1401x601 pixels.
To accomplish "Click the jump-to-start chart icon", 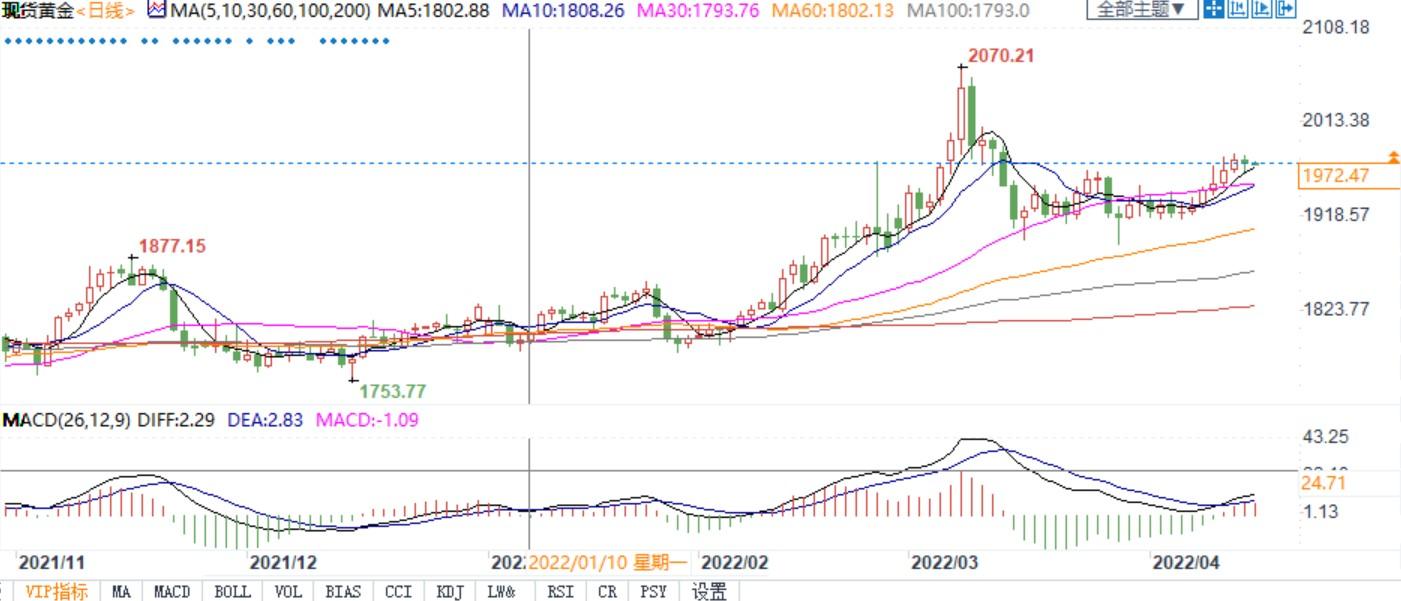I will (1237, 9).
